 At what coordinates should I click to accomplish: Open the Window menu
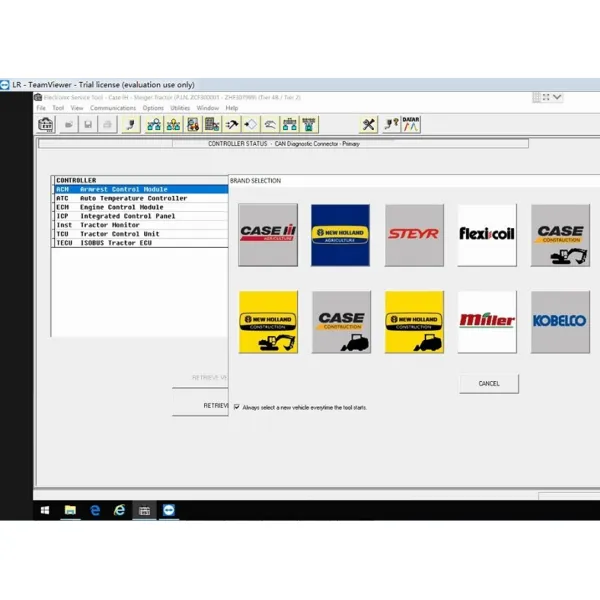click(208, 108)
